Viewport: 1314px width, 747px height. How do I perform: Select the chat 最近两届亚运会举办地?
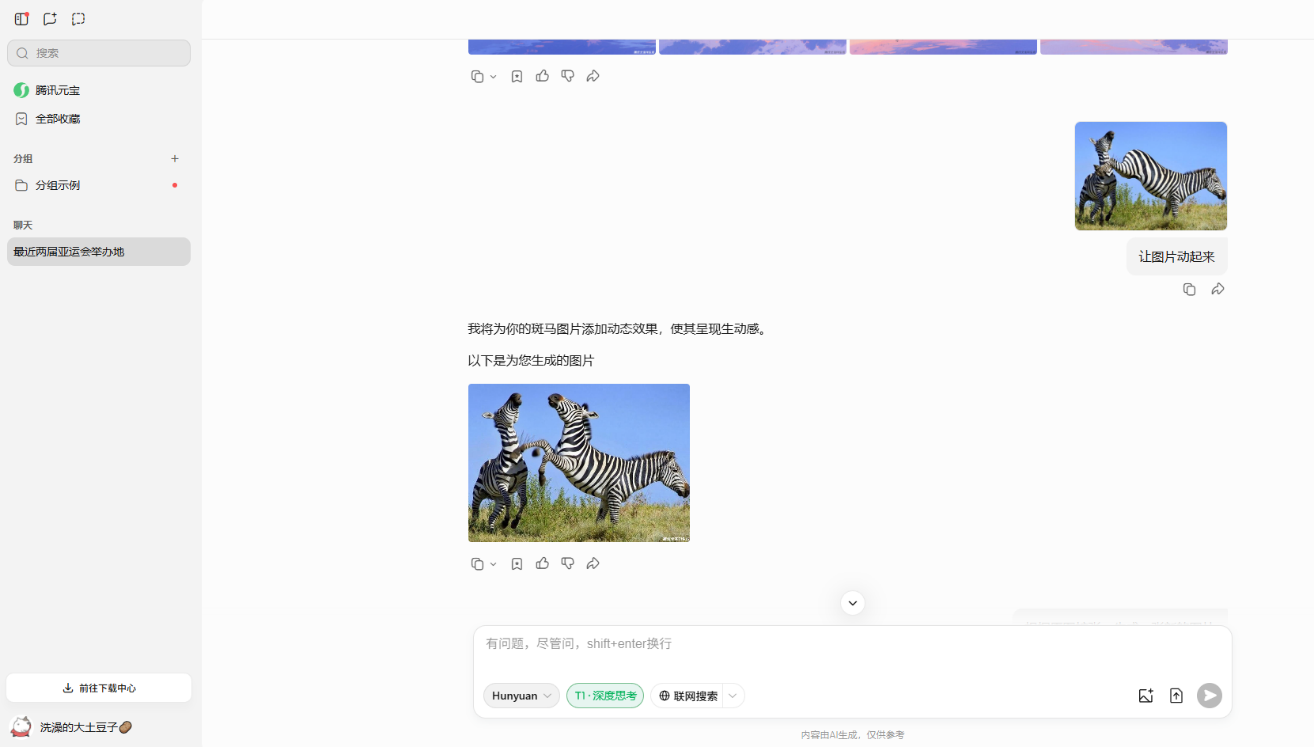(x=98, y=252)
